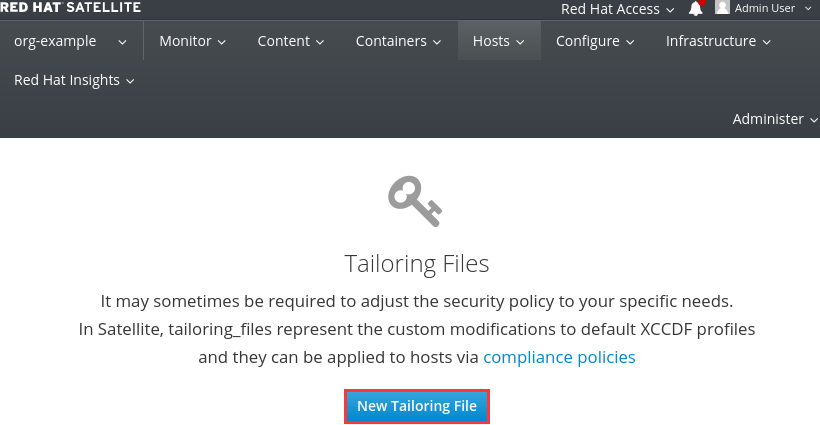820x425 pixels.
Task: Follow the compliance policies link
Action: coord(559,357)
